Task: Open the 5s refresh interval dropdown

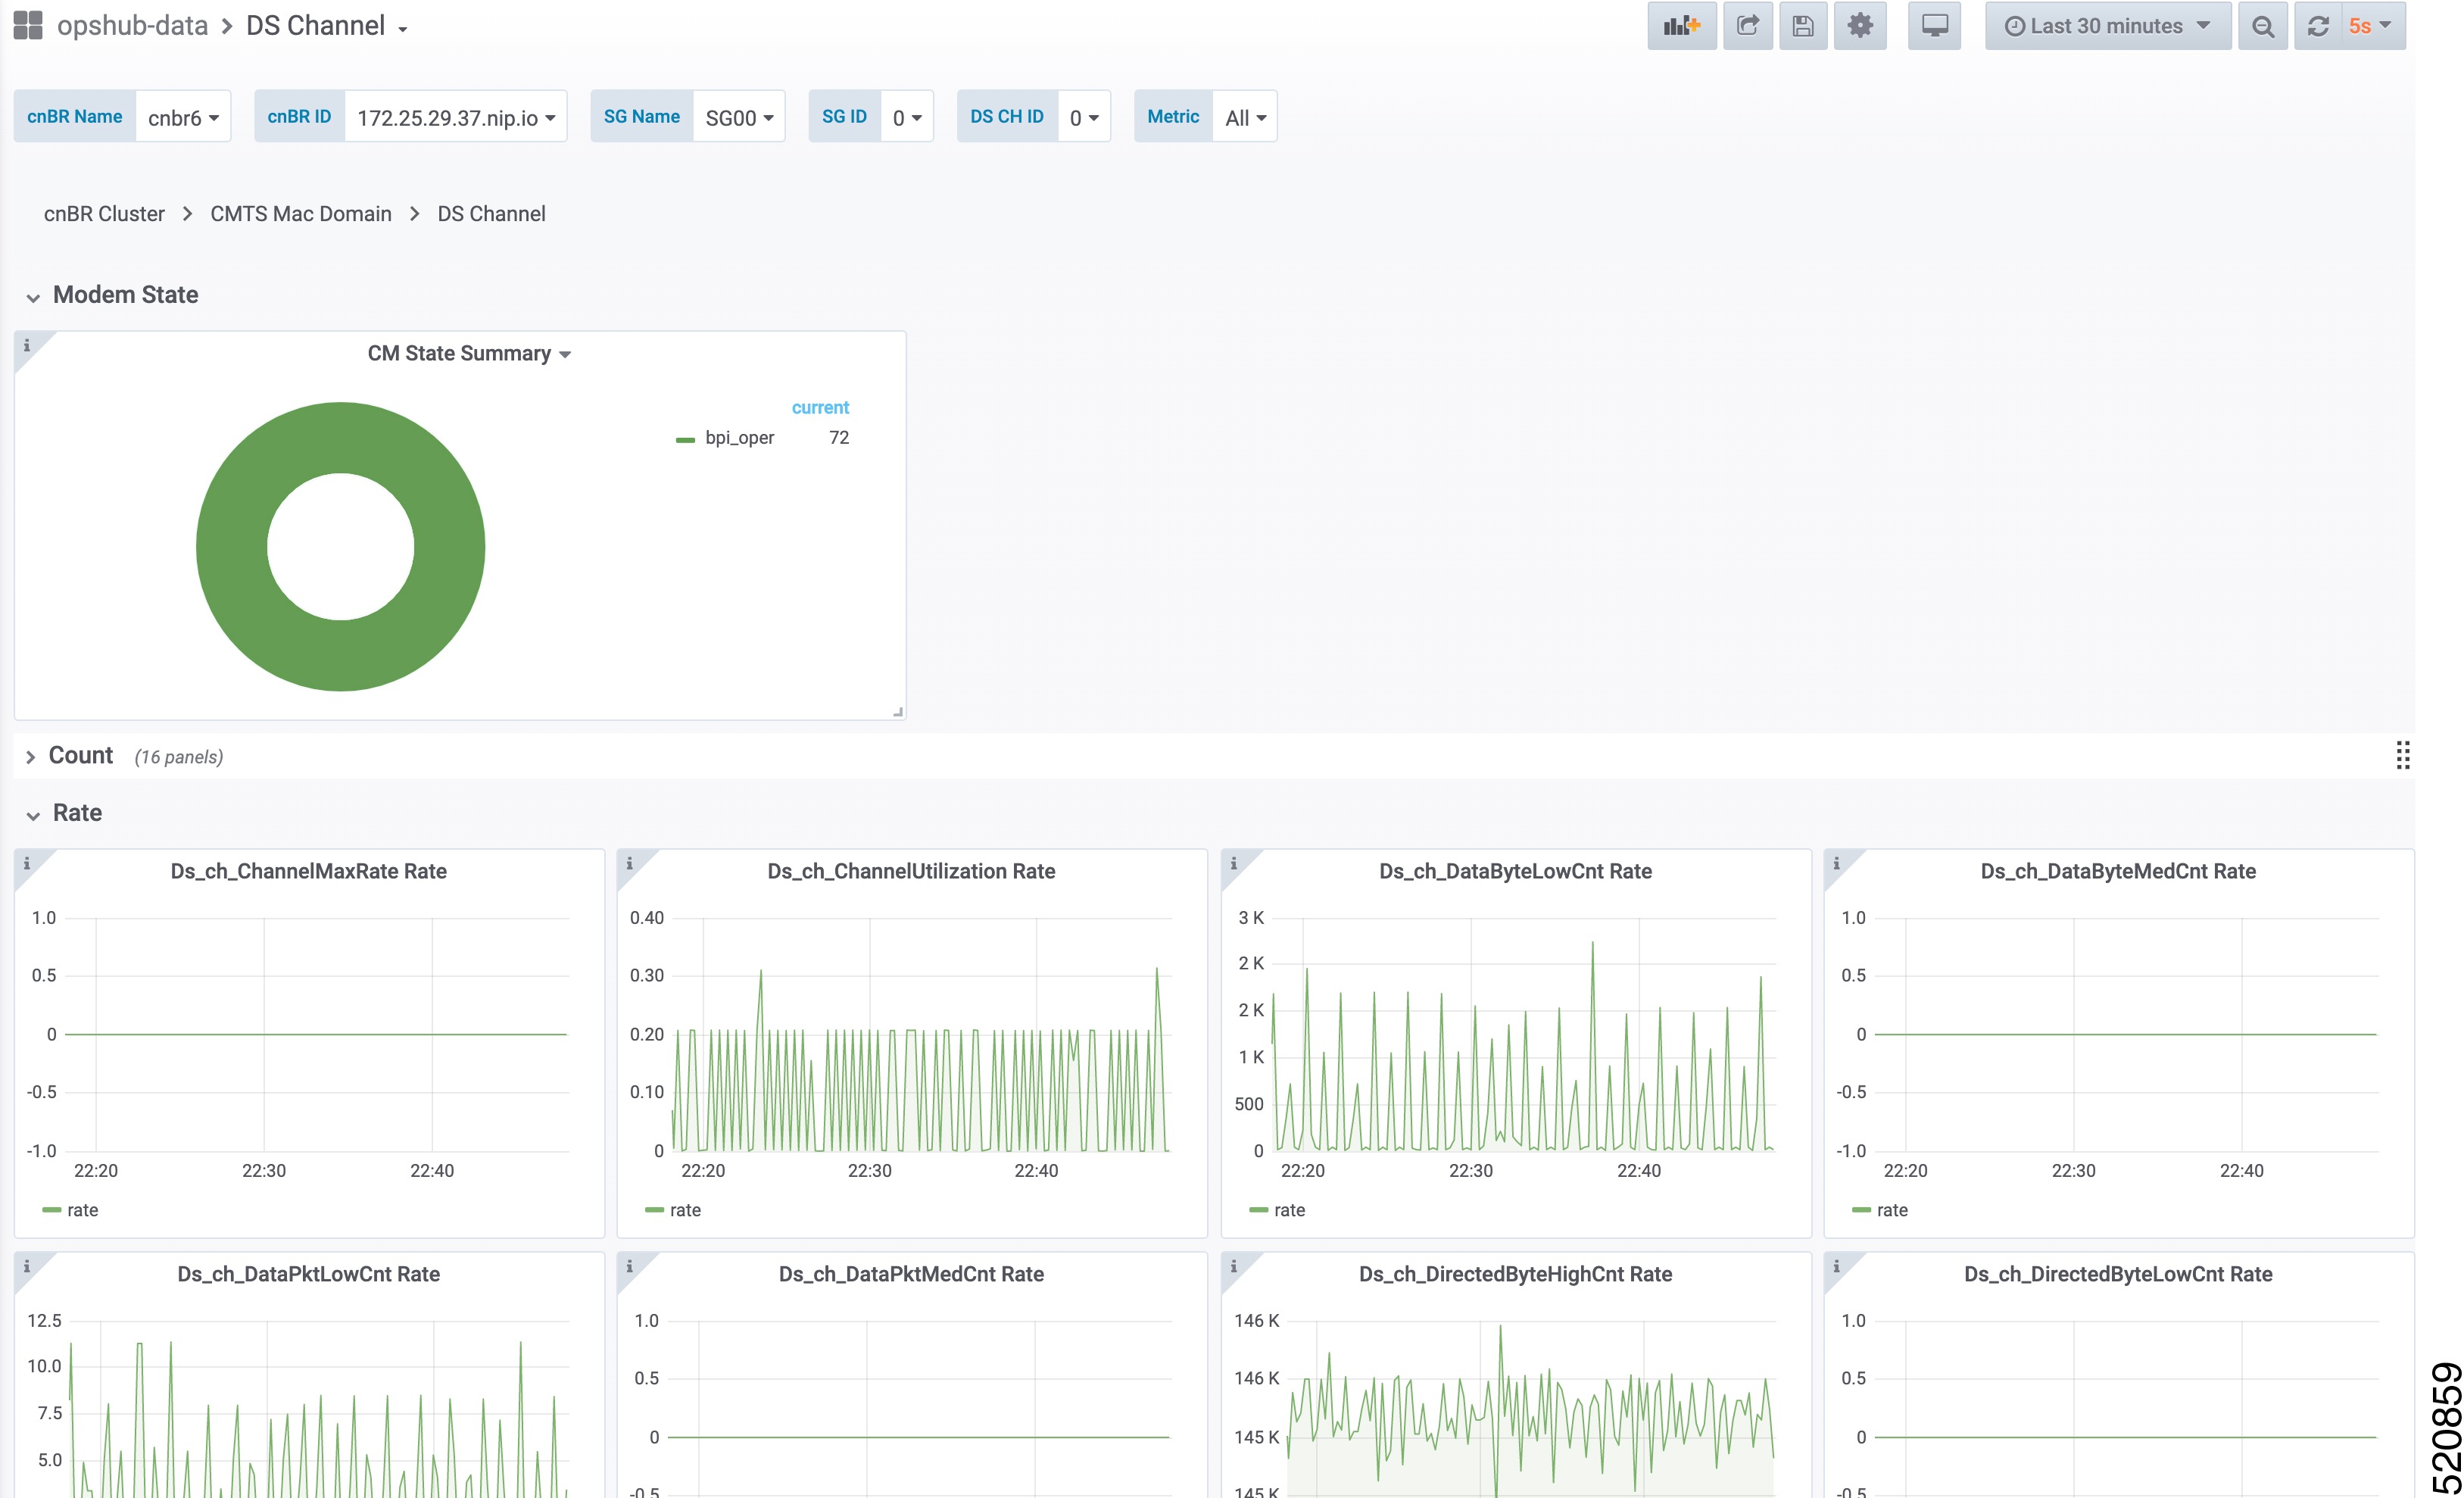Action: coord(2372,26)
